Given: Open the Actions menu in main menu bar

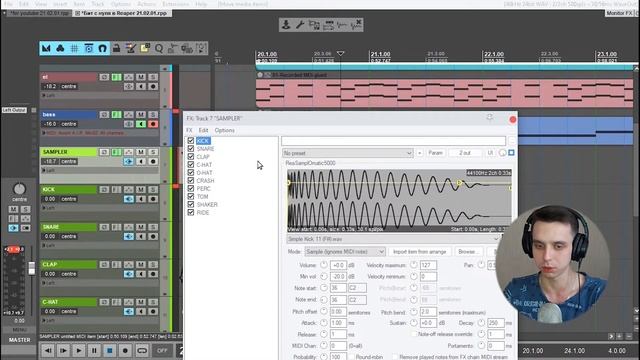Looking at the screenshot, I should click(147, 4).
